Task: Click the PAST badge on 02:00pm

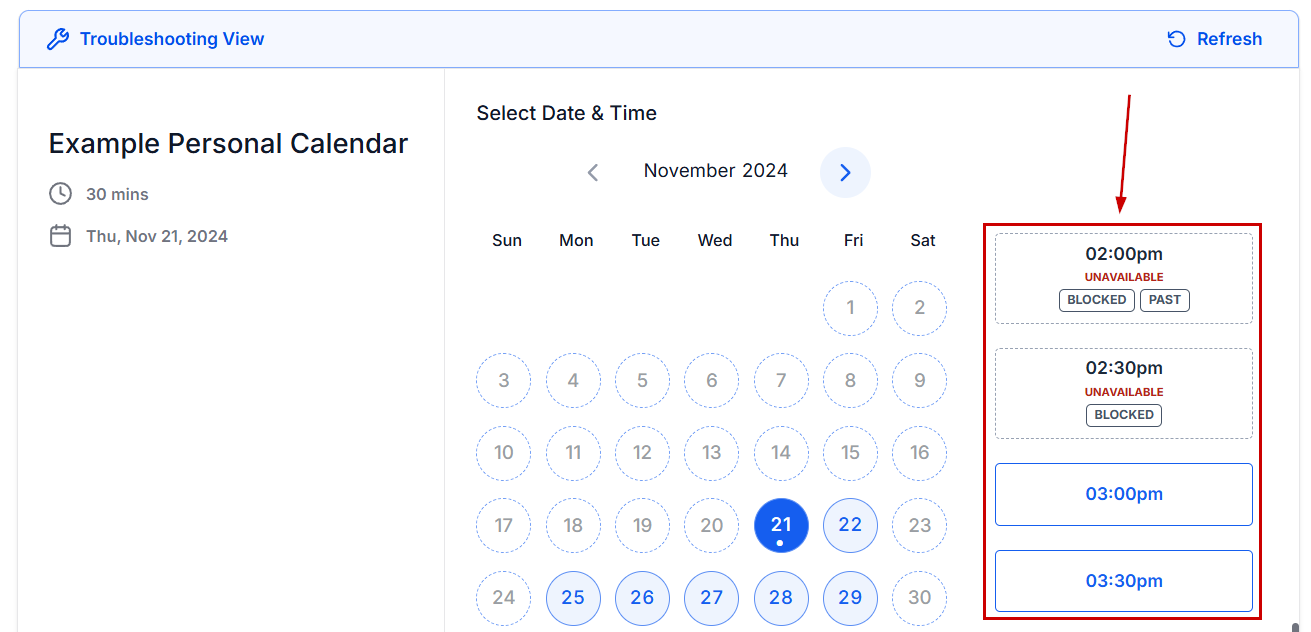Action: point(1164,300)
